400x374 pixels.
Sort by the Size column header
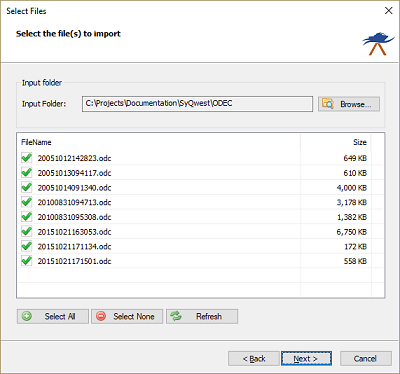point(336,142)
